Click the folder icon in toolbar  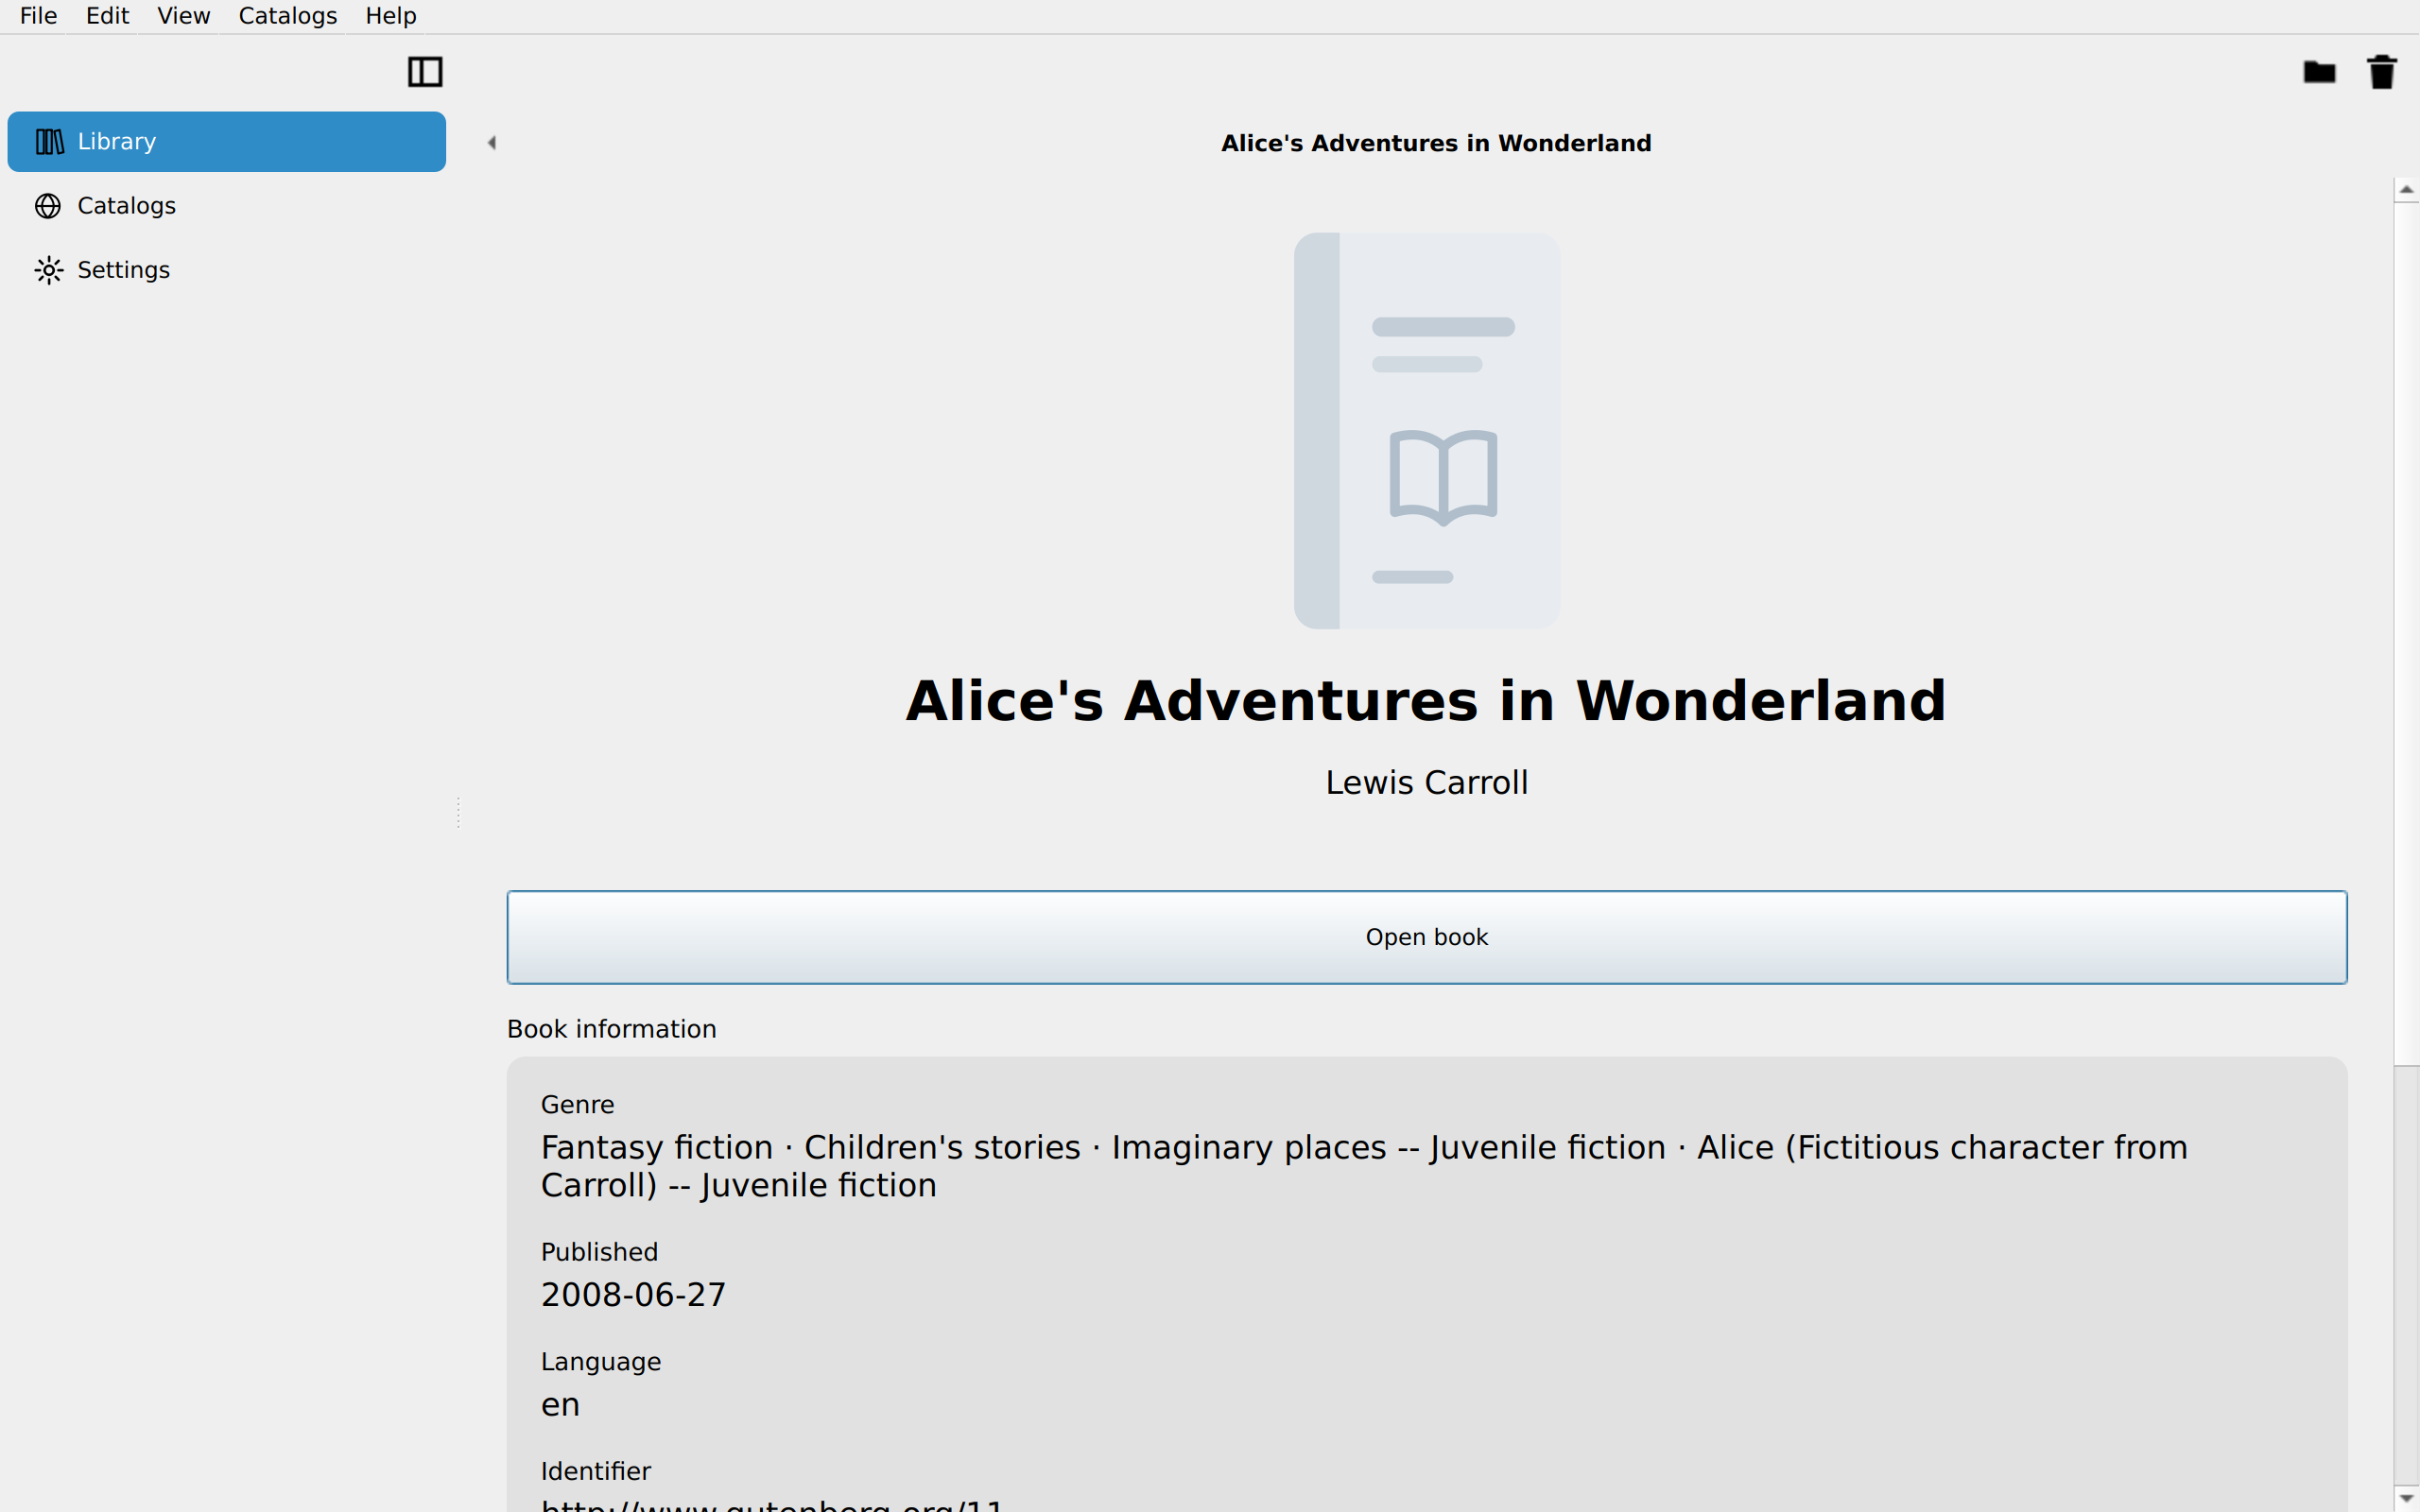[2319, 72]
